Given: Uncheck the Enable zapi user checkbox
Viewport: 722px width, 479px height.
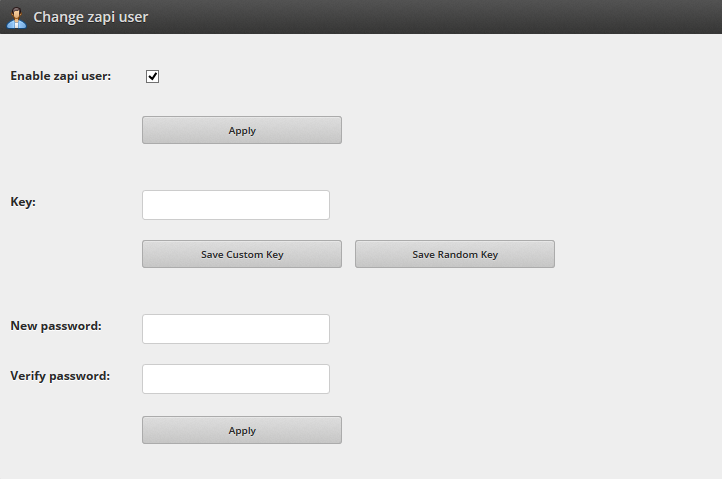Looking at the screenshot, I should pos(152,76).
